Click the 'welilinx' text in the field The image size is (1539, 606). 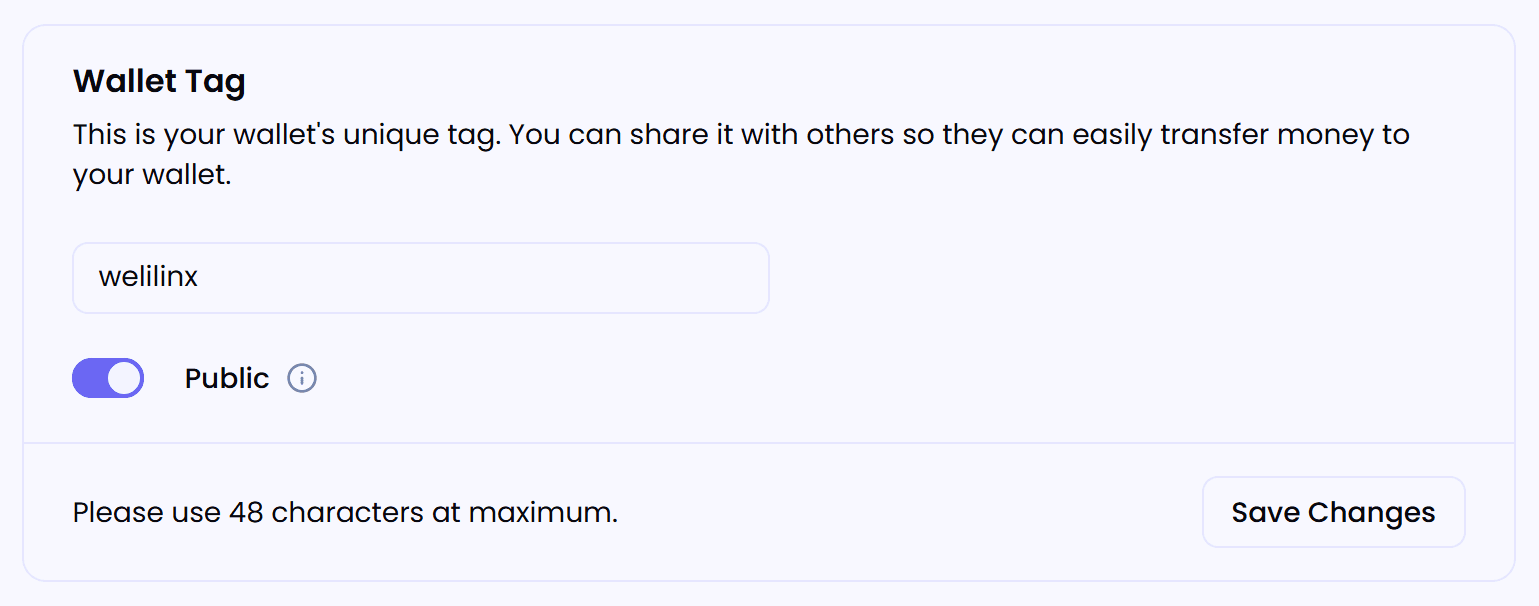[x=148, y=277]
